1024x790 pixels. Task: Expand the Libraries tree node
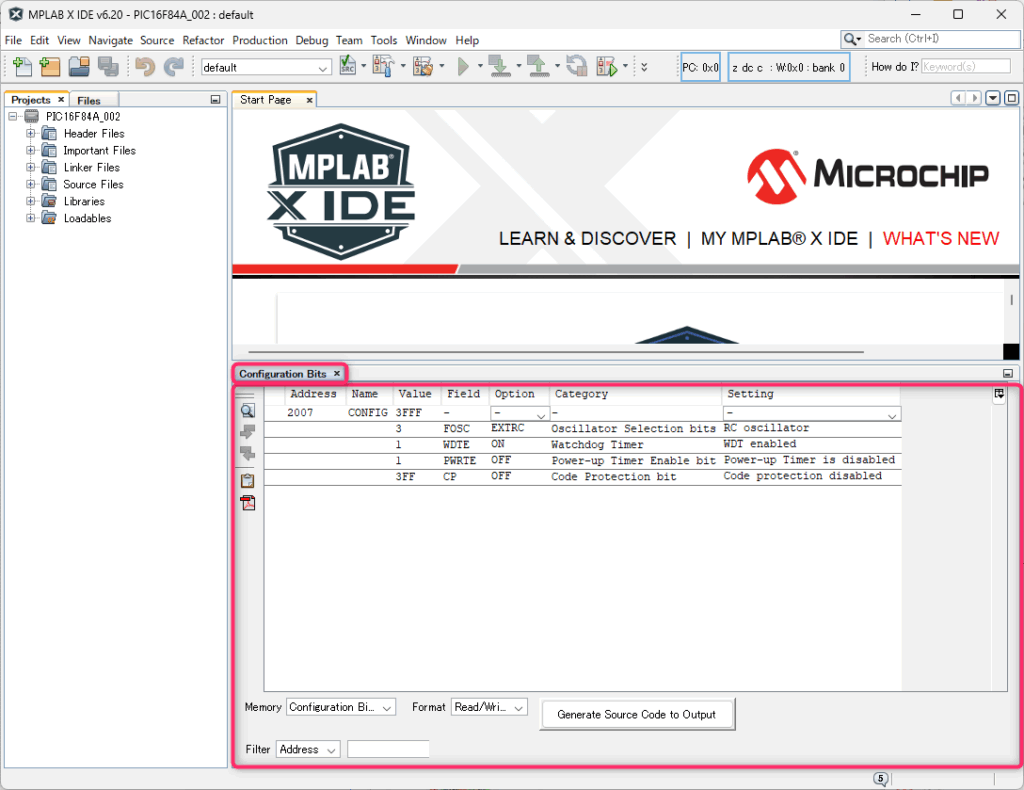click(x=31, y=201)
